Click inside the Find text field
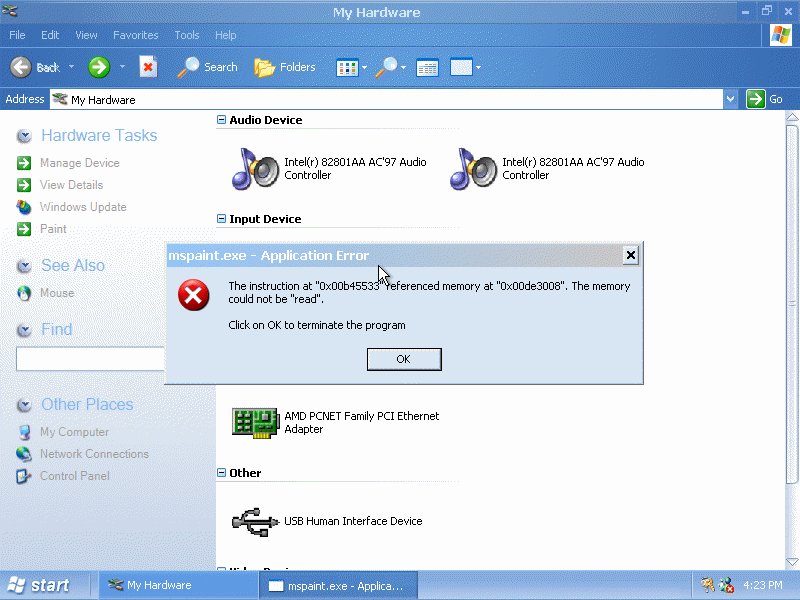Screen dimensions: 800x600 (90, 358)
